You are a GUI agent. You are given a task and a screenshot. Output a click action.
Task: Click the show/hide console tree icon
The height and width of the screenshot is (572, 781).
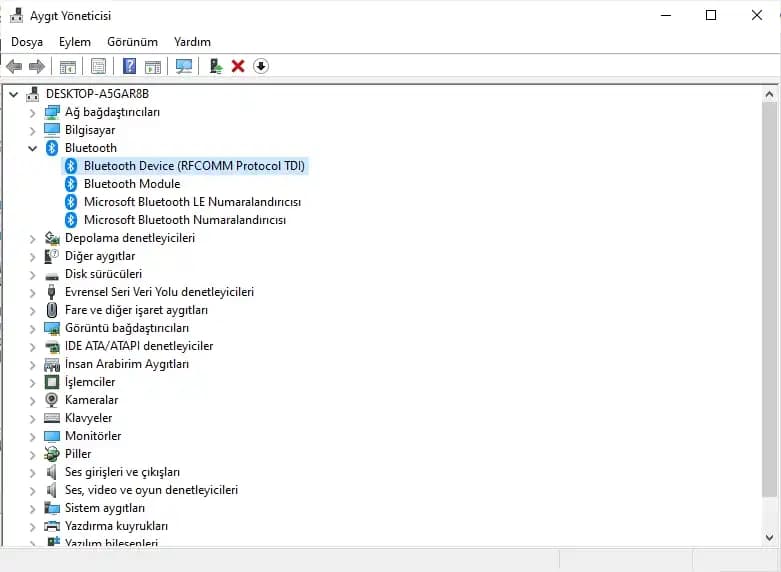click(67, 66)
